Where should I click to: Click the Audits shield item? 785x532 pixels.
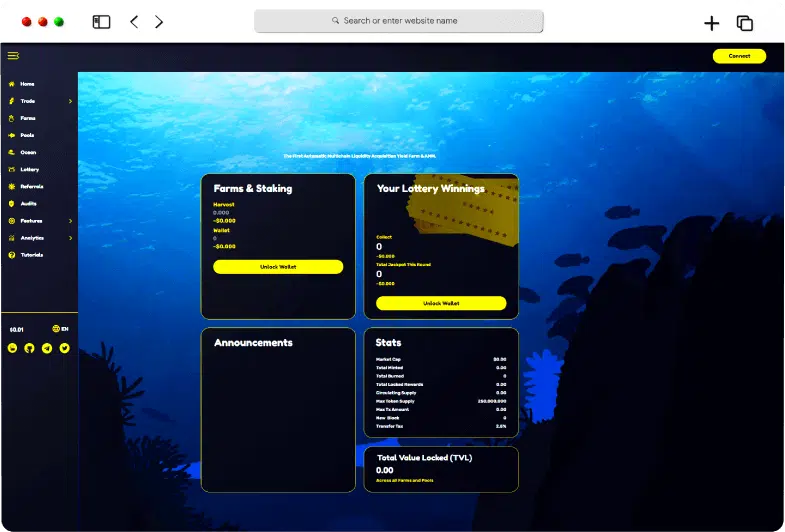pyautogui.click(x=28, y=203)
